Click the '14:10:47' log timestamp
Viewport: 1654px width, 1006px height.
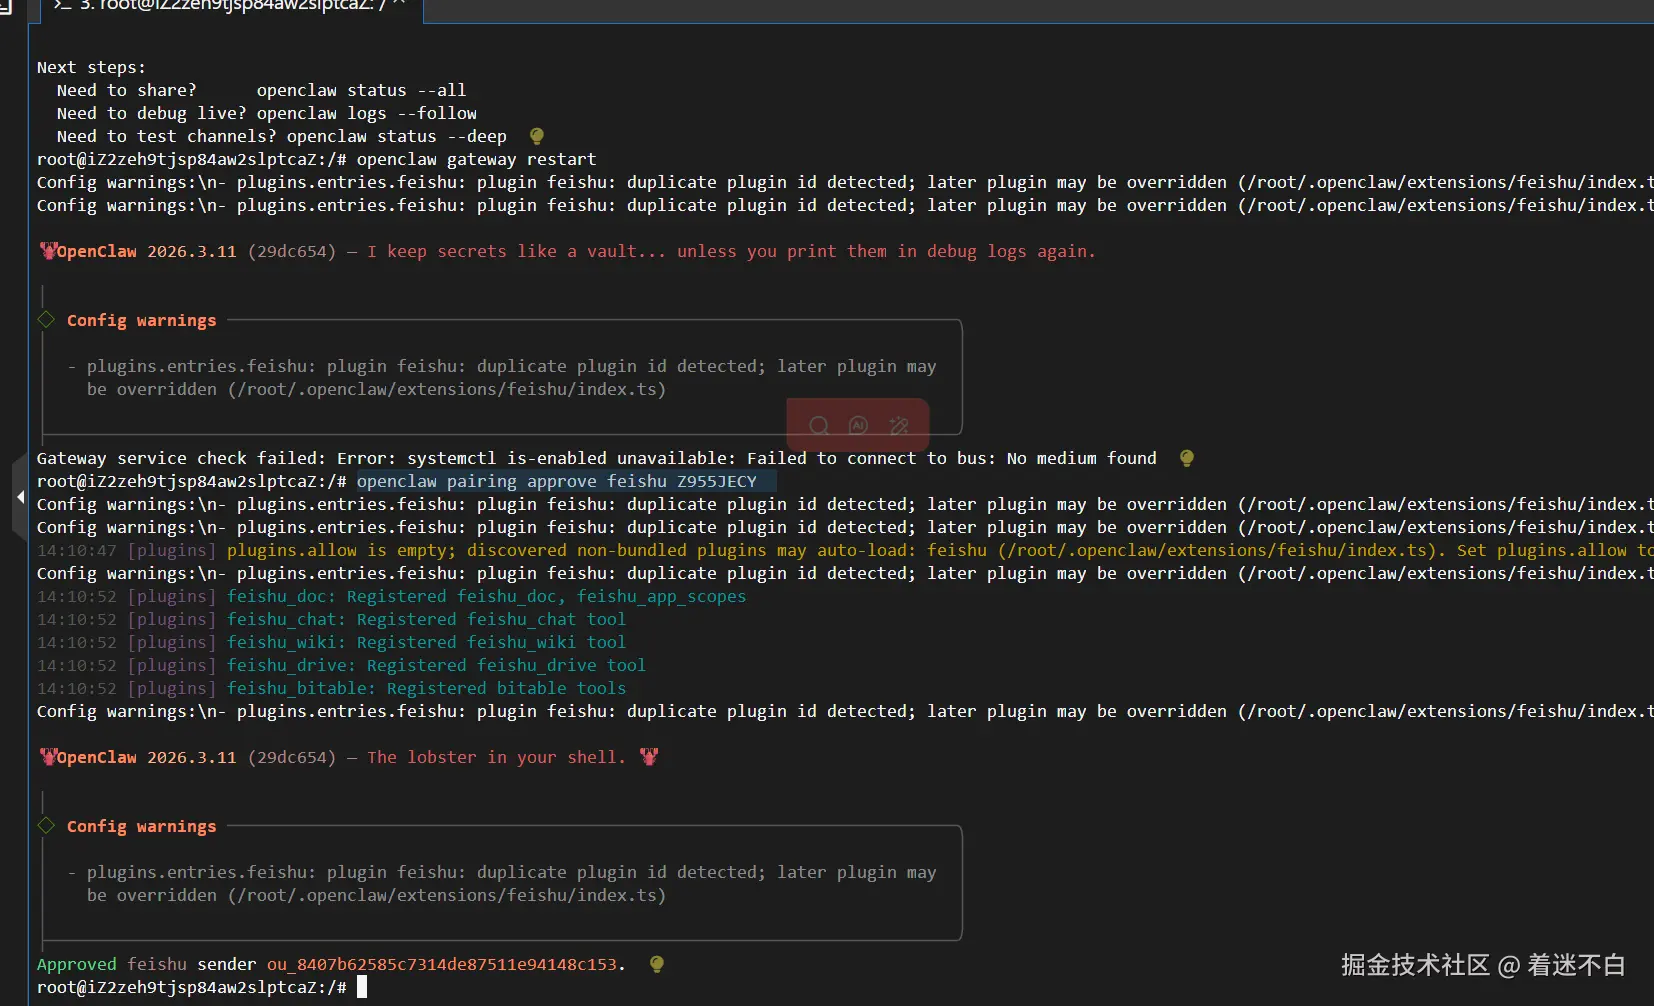(77, 550)
